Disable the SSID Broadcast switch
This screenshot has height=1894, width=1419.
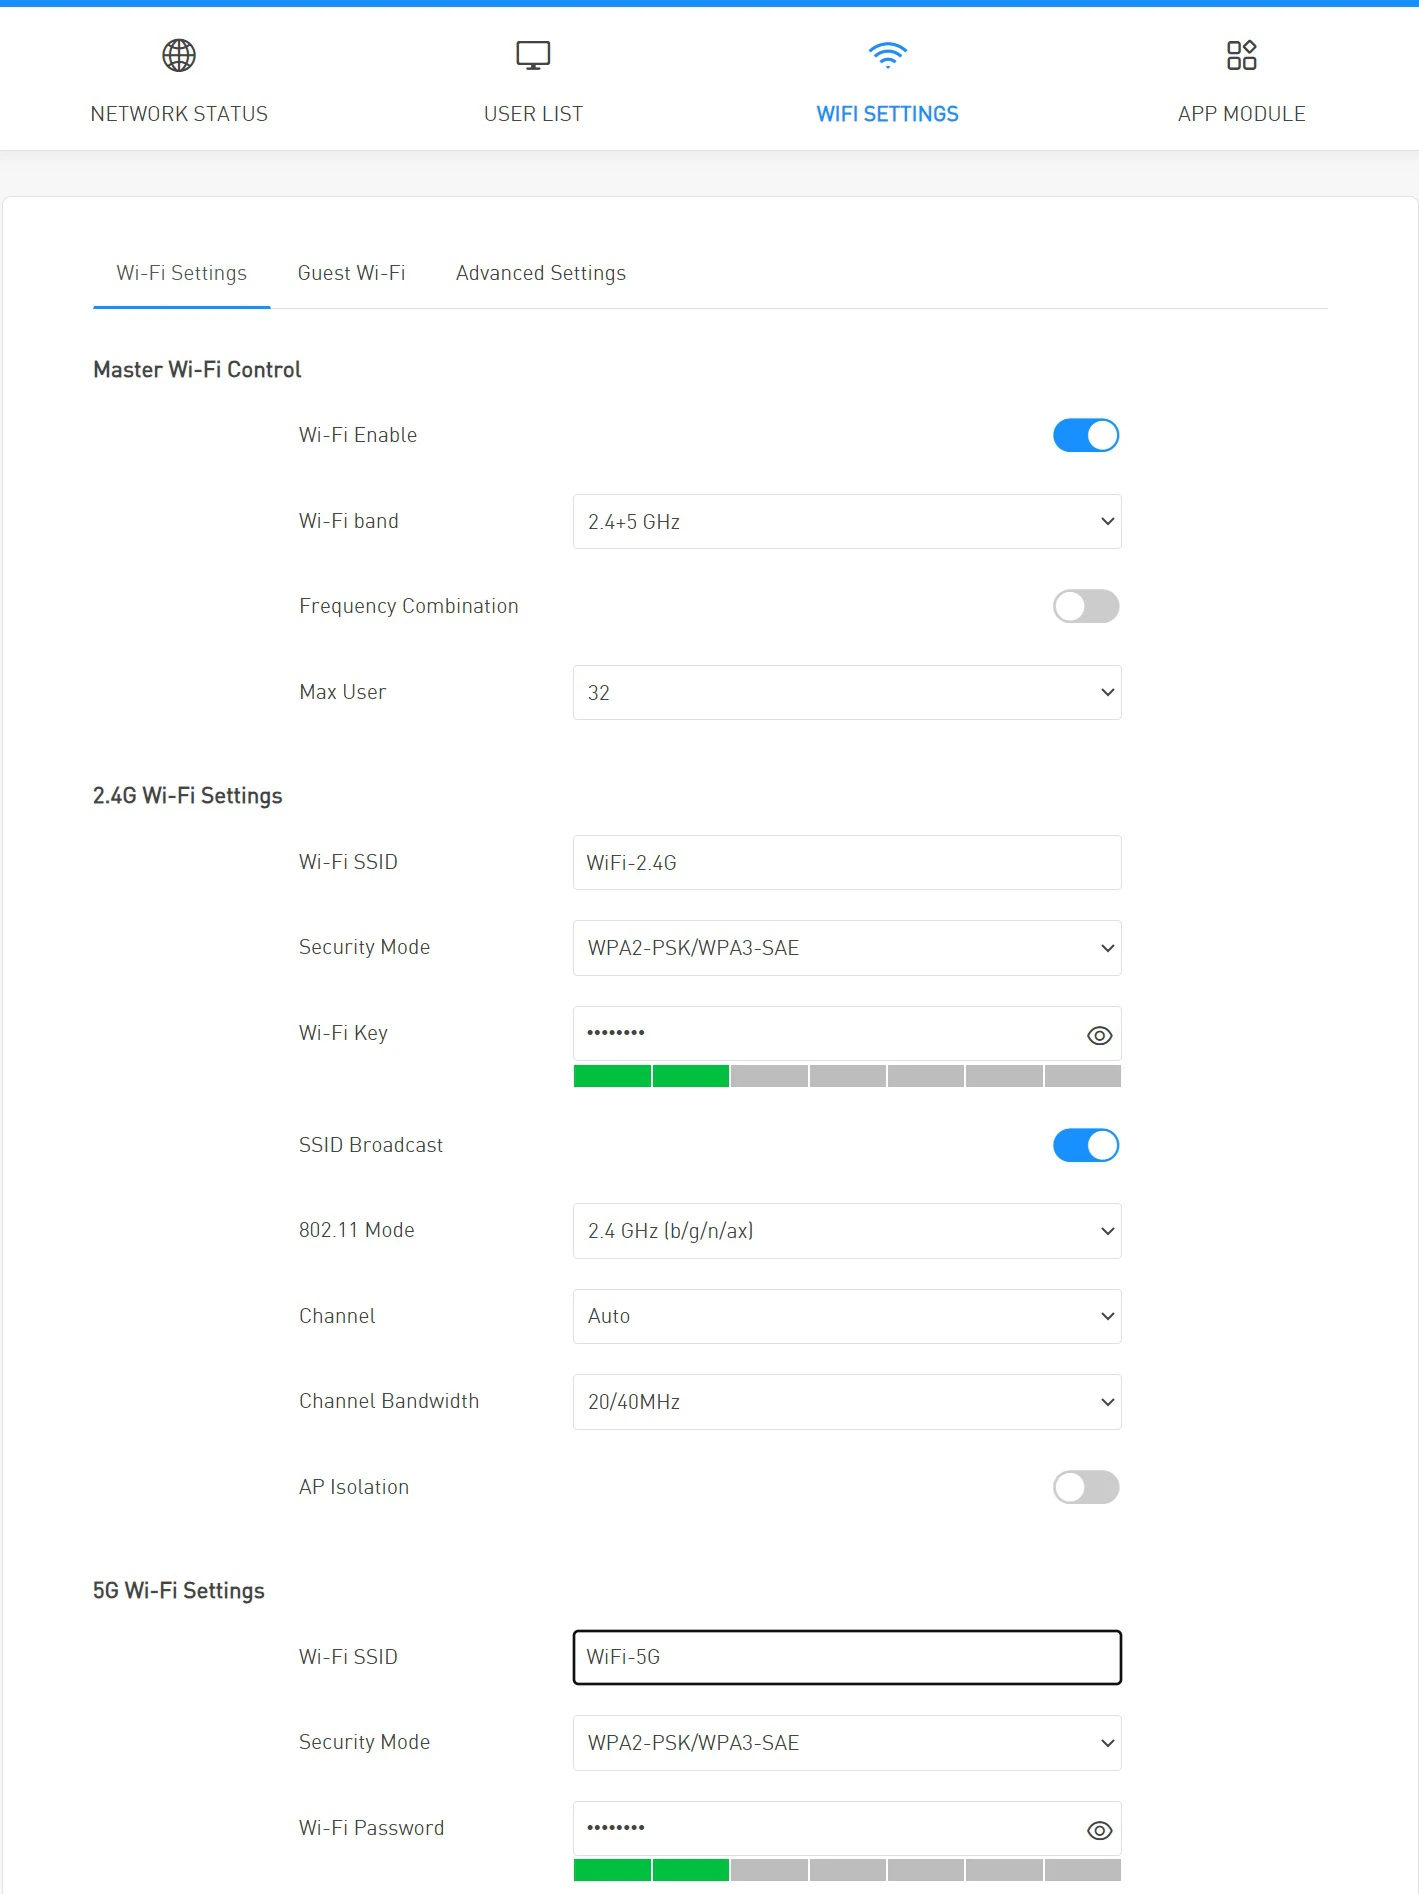1086,1146
